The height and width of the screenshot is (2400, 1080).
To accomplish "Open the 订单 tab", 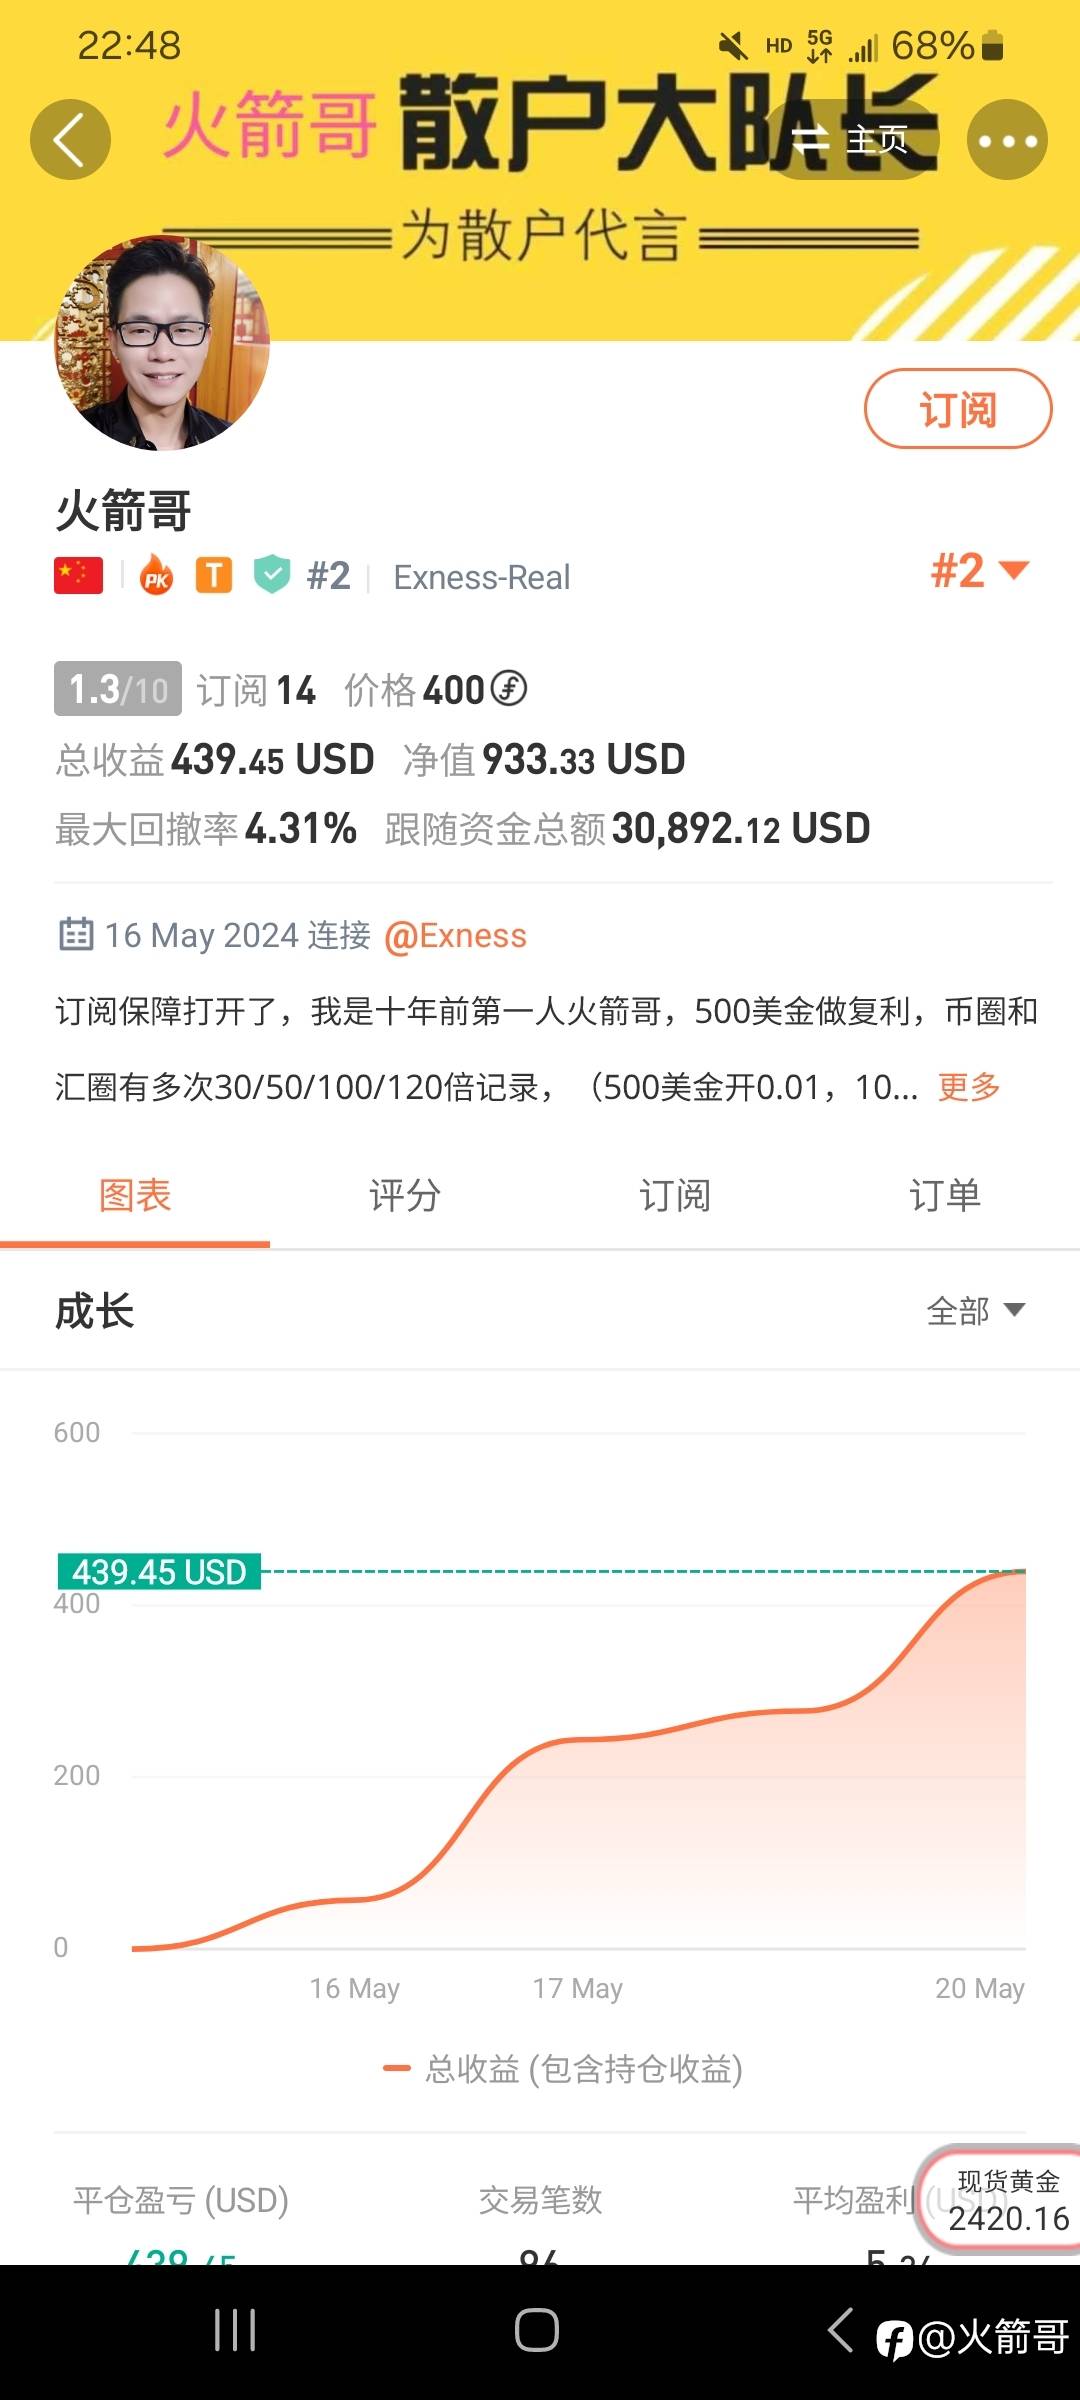I will [x=944, y=1196].
